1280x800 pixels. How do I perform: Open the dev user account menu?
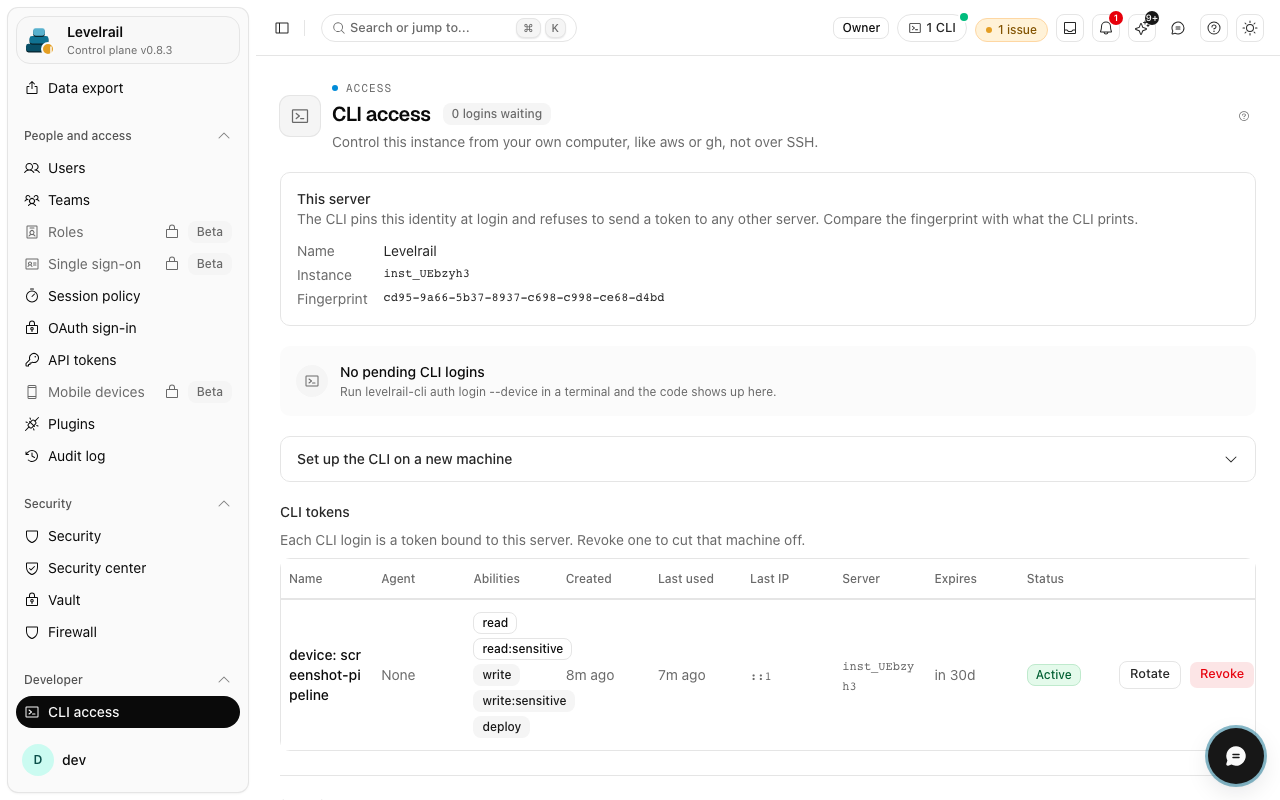[x=128, y=760]
